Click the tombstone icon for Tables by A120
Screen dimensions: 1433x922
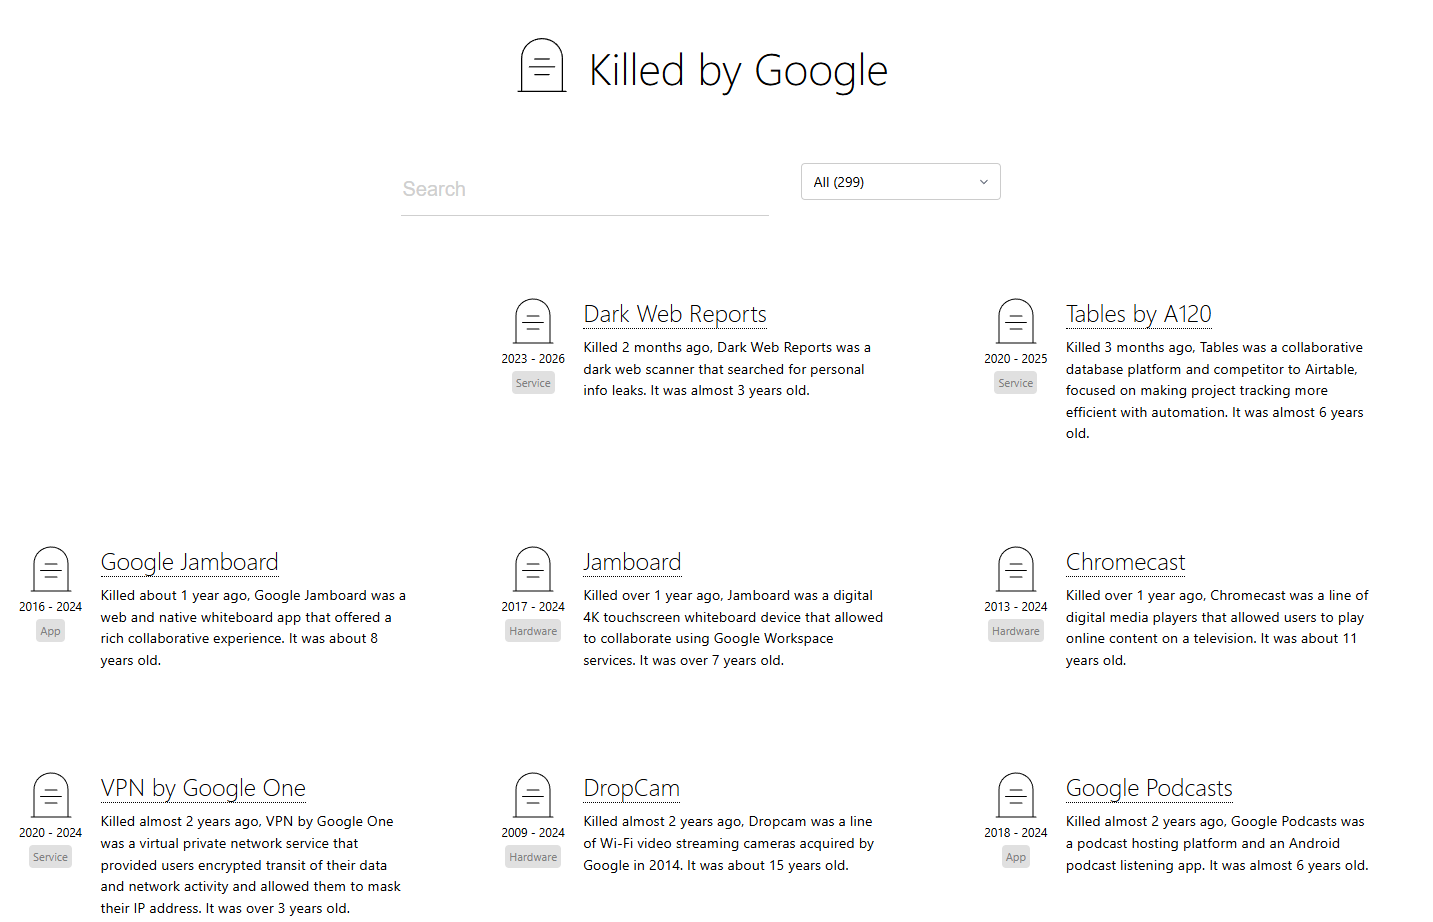point(1015,321)
